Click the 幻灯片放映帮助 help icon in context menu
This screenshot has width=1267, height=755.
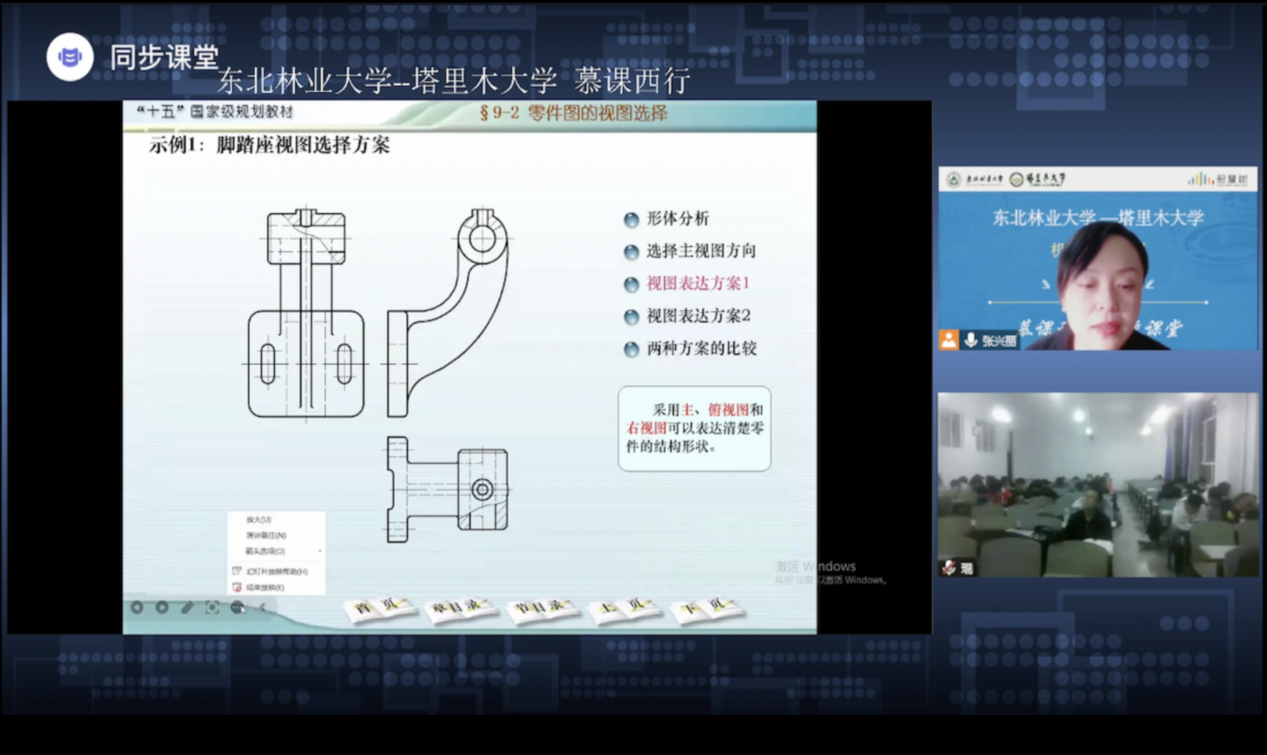pos(237,571)
